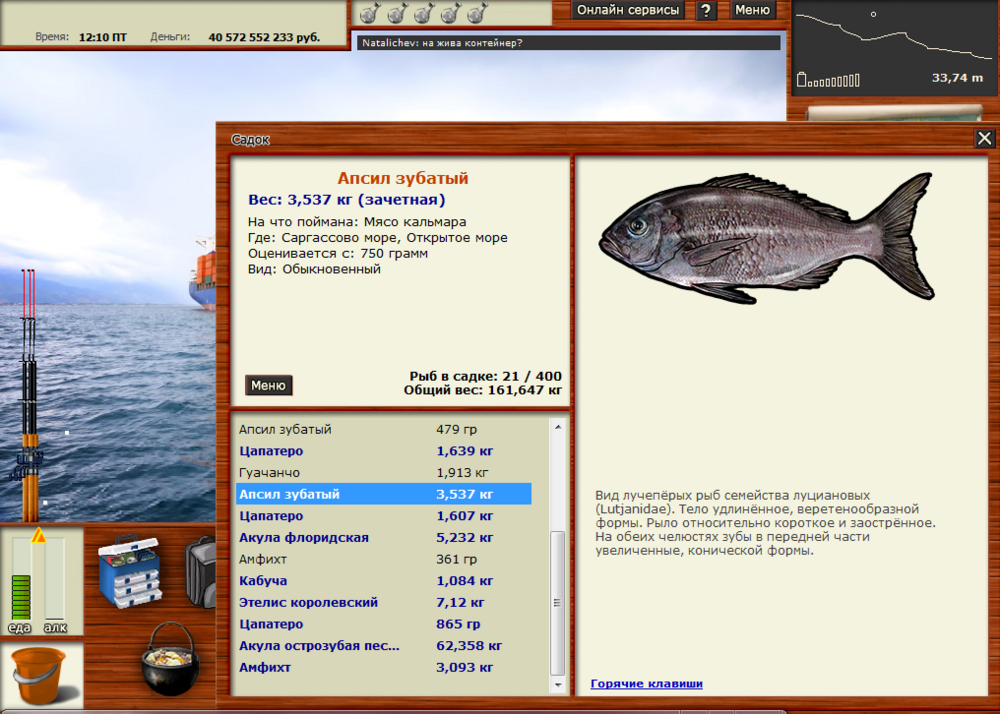Close the Садок window
Viewport: 1000px width, 714px height.
coord(984,139)
